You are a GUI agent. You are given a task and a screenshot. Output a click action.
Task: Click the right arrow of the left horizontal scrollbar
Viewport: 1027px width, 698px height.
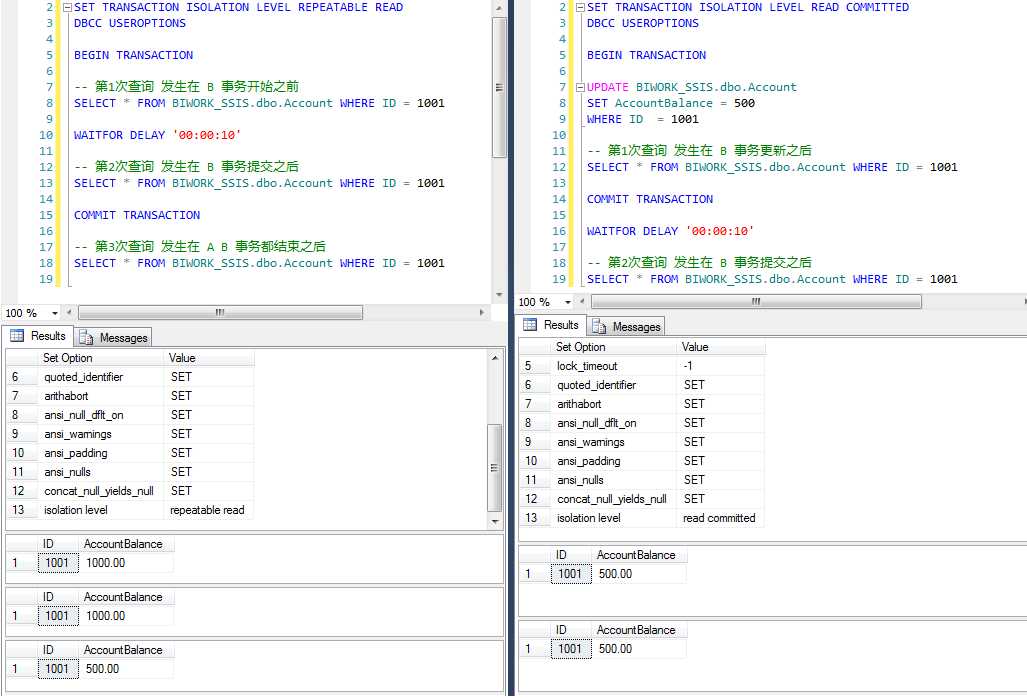482,312
